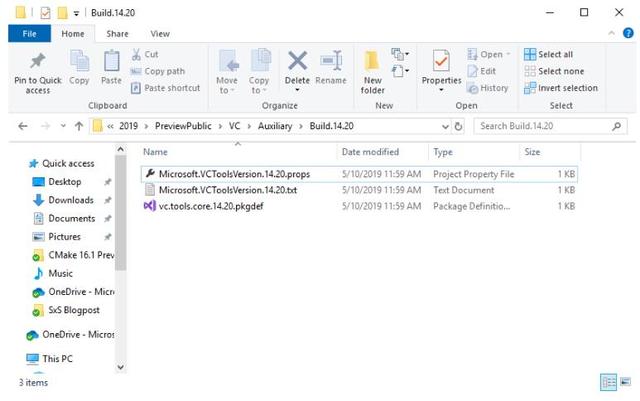This screenshot has height=401, width=640.
Task: Expand the Delete dropdown arrow
Action: click(x=298, y=89)
